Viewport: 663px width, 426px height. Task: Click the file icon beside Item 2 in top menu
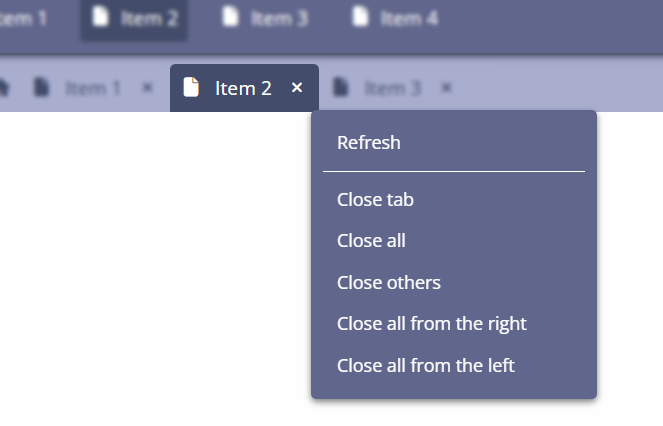pyautogui.click(x=100, y=17)
